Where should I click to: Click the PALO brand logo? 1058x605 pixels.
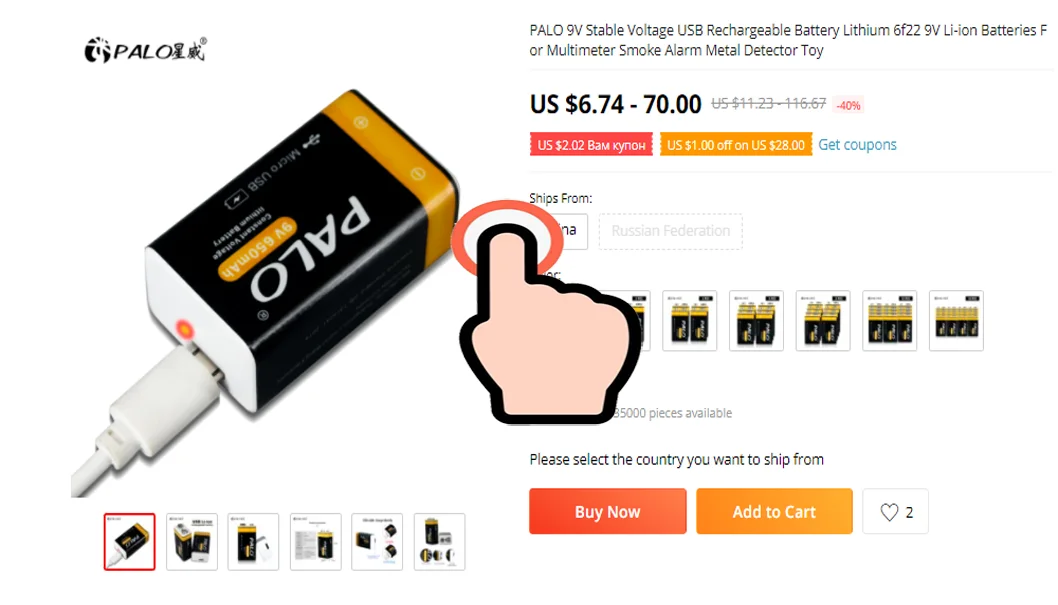145,50
